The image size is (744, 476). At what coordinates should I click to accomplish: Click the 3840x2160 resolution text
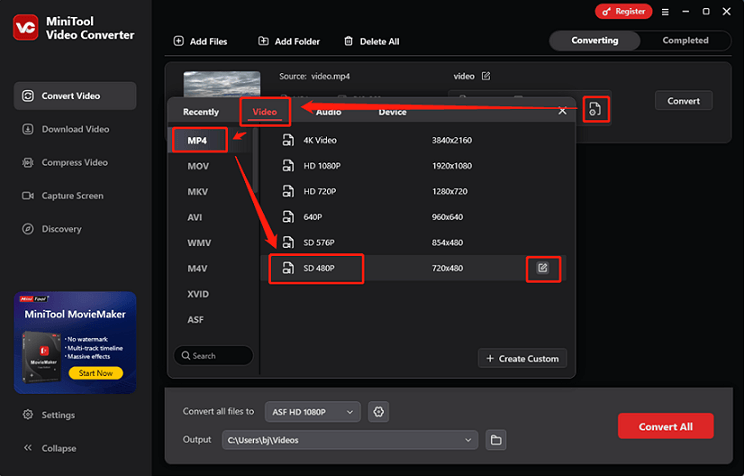[x=452, y=140]
